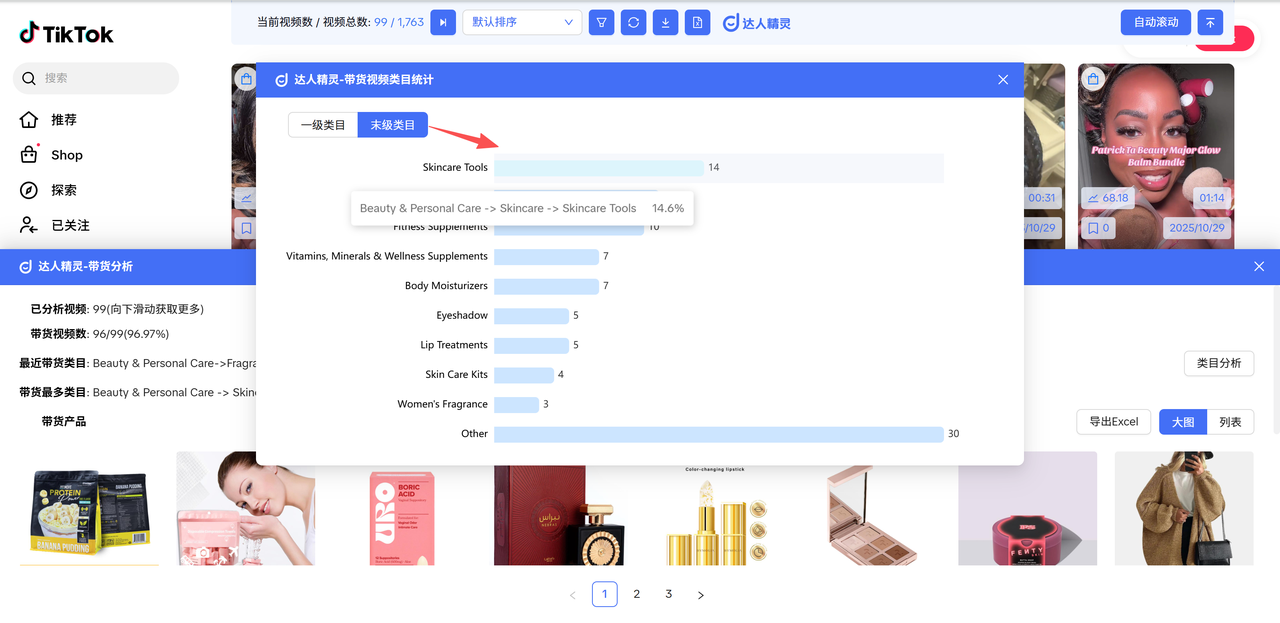
Task: Switch to 一级类目 category view
Action: pyautogui.click(x=323, y=125)
